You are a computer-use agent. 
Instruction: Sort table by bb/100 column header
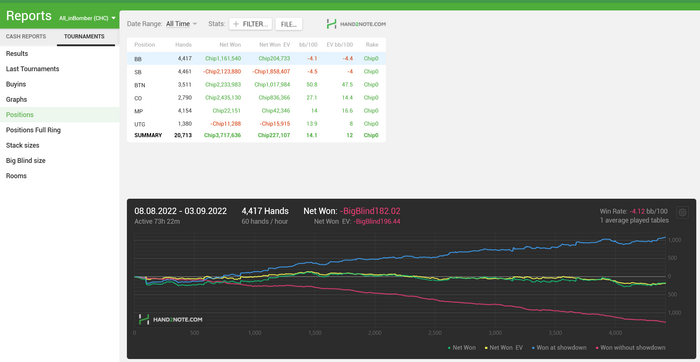point(311,45)
